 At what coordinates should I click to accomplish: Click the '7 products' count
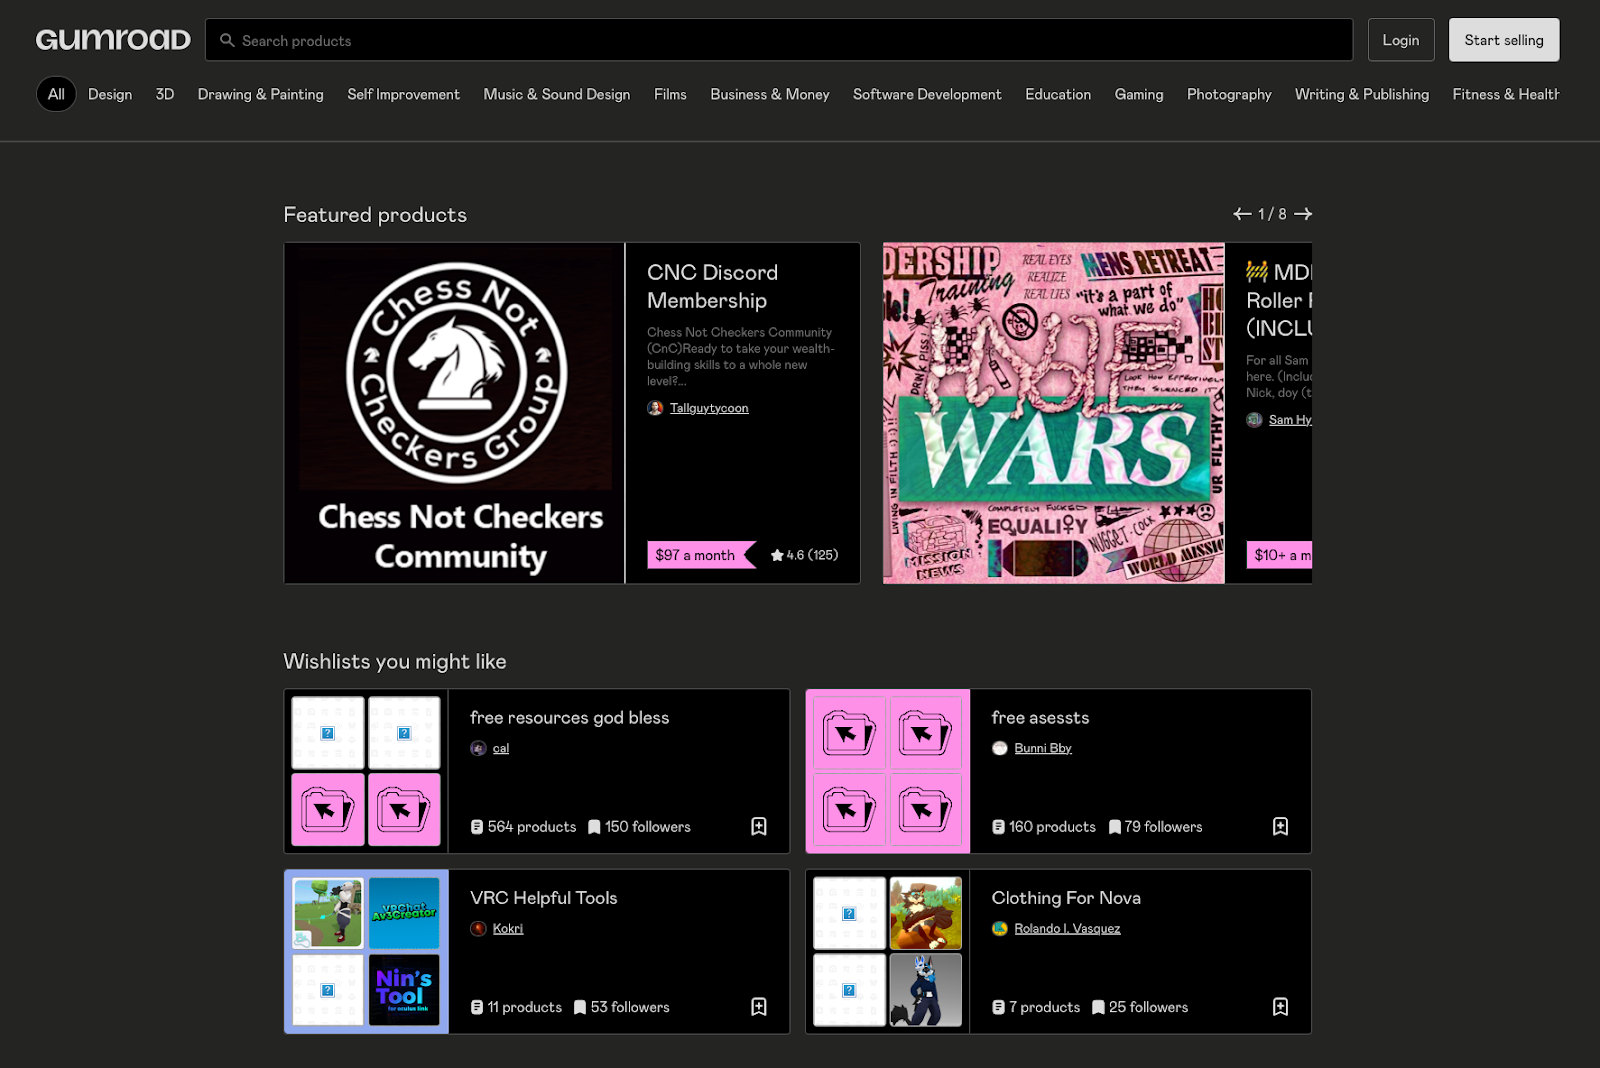1036,1007
